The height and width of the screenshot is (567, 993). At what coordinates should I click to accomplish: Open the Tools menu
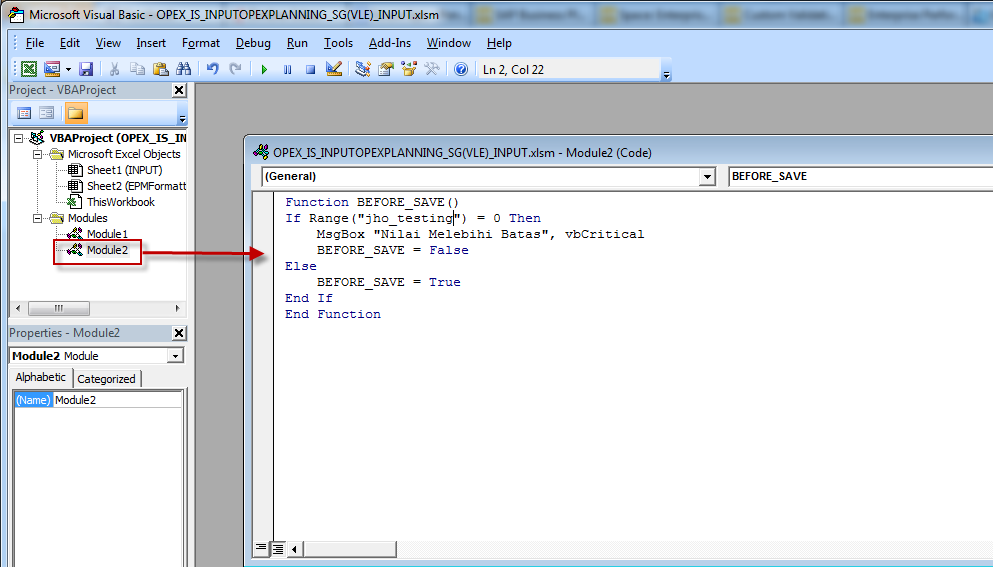[338, 43]
